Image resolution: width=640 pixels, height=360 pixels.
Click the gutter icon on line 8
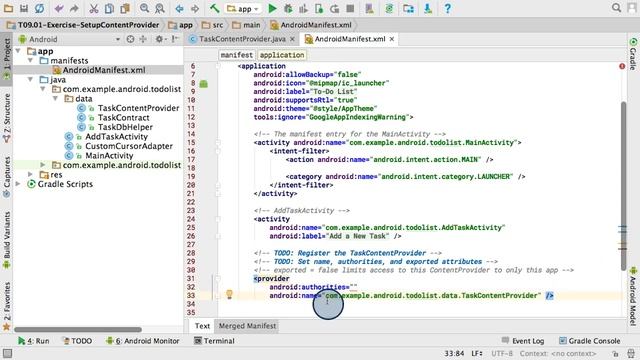[x=204, y=84]
